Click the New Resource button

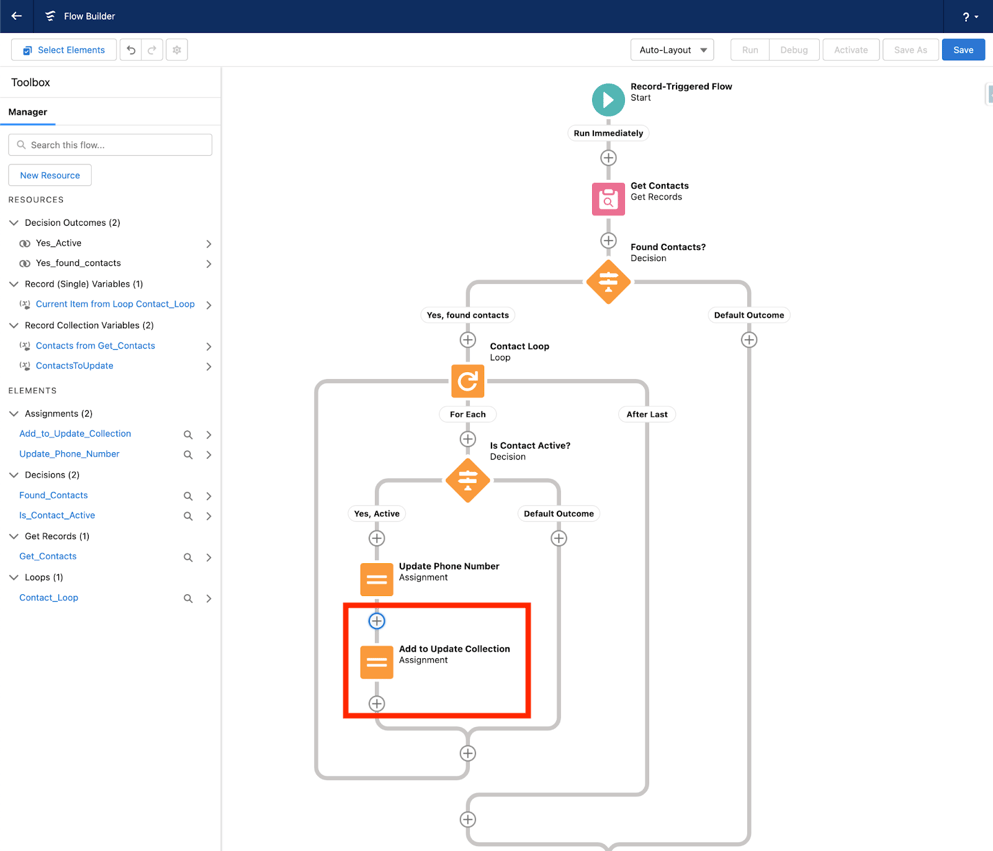point(50,175)
